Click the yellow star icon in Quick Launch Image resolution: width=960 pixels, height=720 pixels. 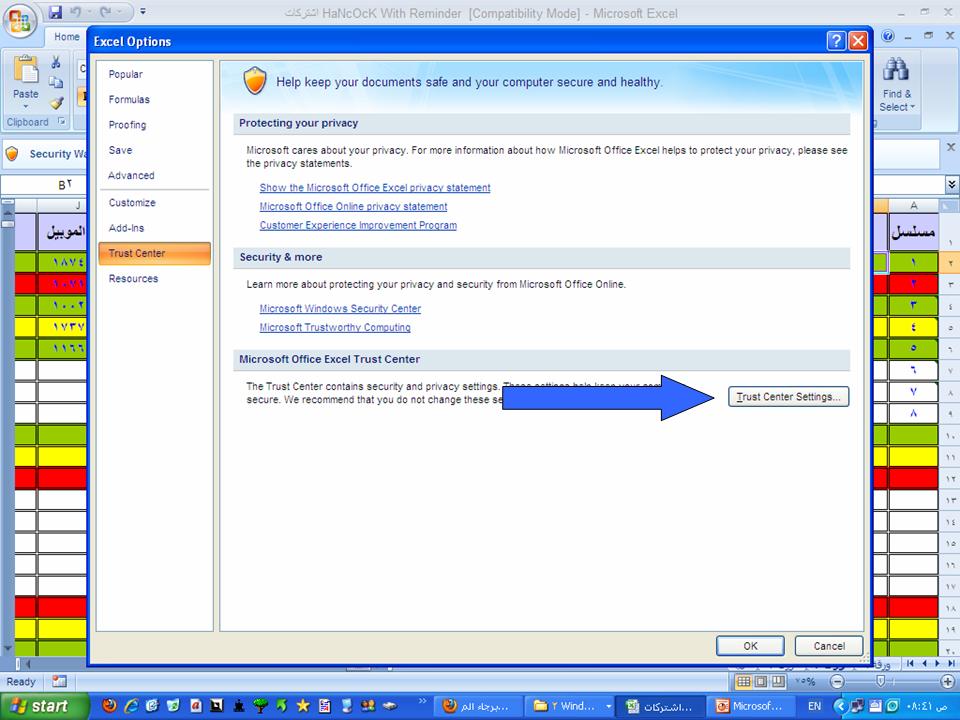pyautogui.click(x=303, y=706)
